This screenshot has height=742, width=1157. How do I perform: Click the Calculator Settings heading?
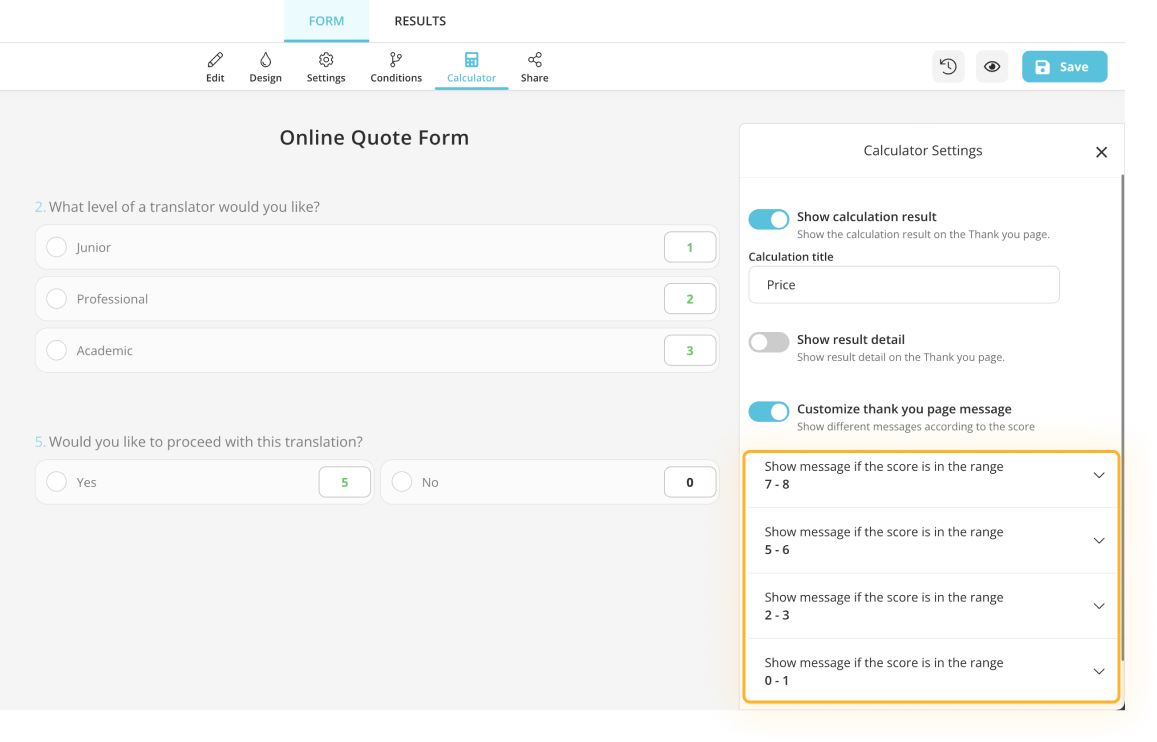[x=922, y=150]
